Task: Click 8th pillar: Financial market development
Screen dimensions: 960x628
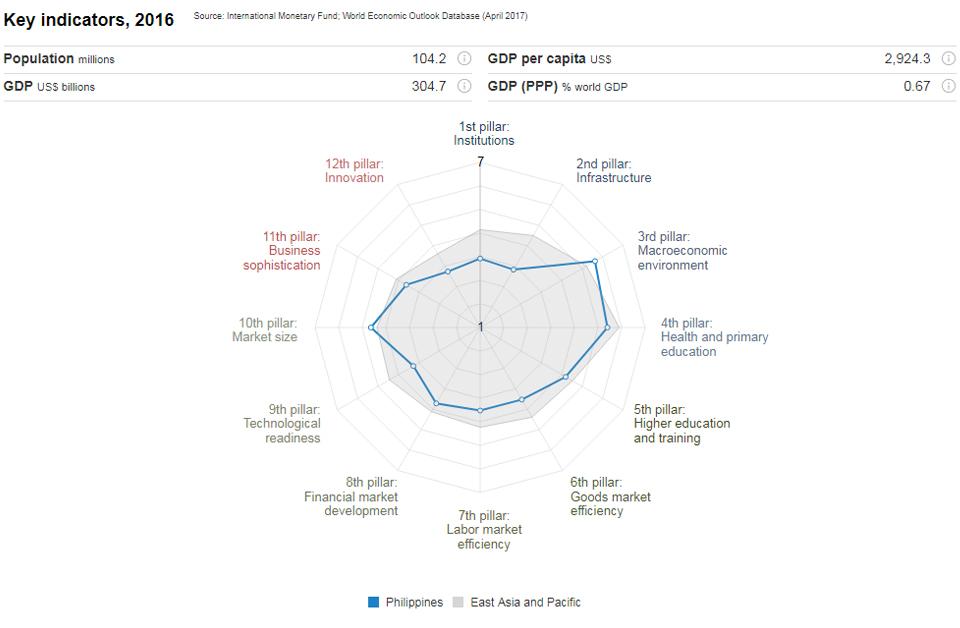Action: [351, 497]
